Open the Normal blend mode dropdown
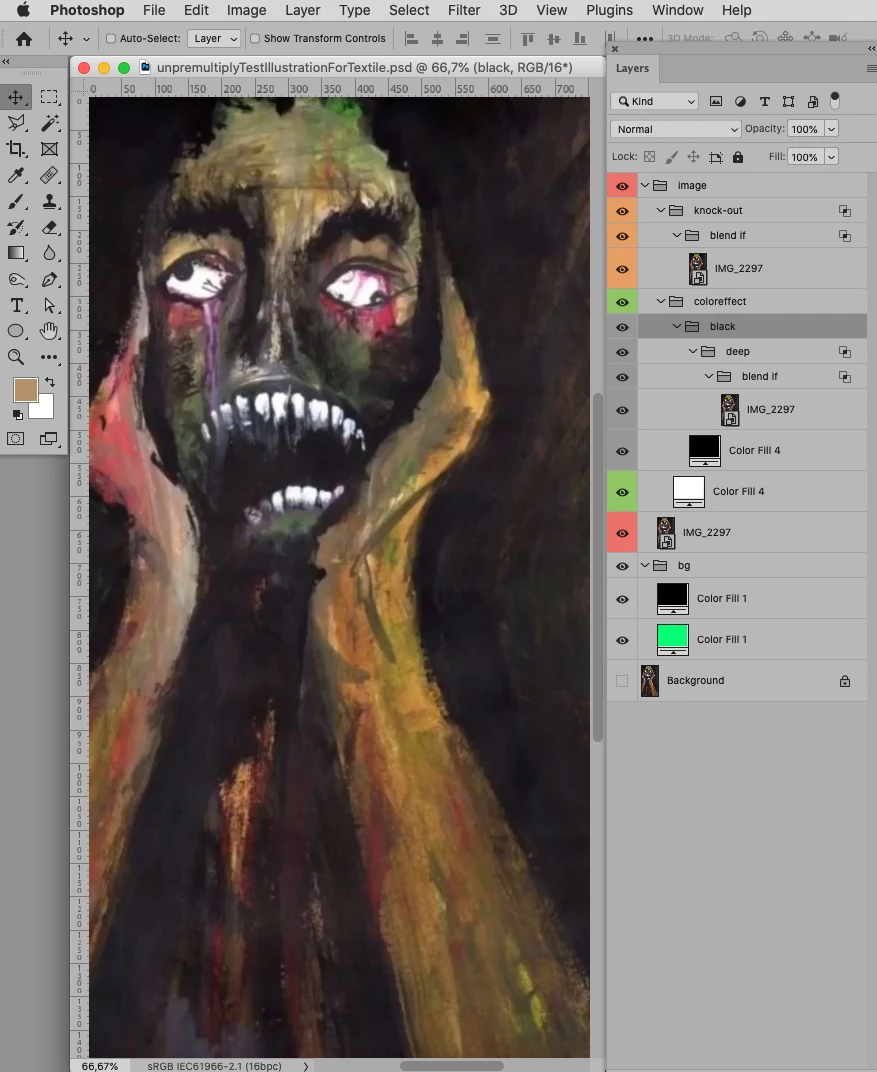Viewport: 877px width, 1072px height. point(675,129)
